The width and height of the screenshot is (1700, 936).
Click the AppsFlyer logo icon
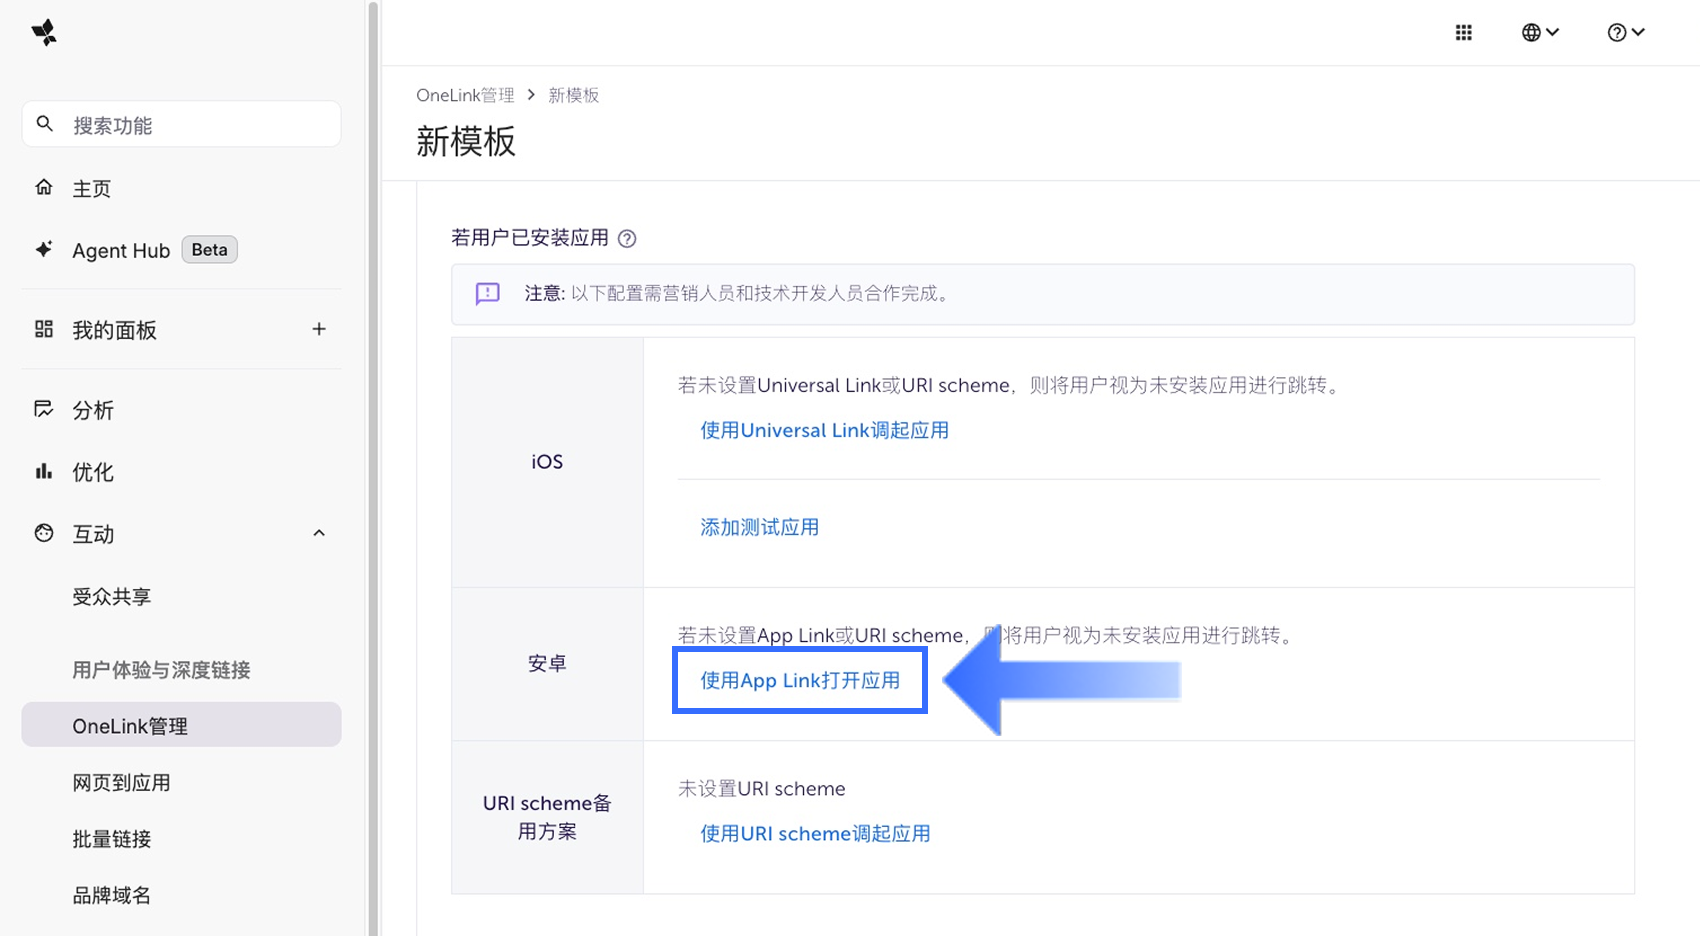[x=44, y=33]
